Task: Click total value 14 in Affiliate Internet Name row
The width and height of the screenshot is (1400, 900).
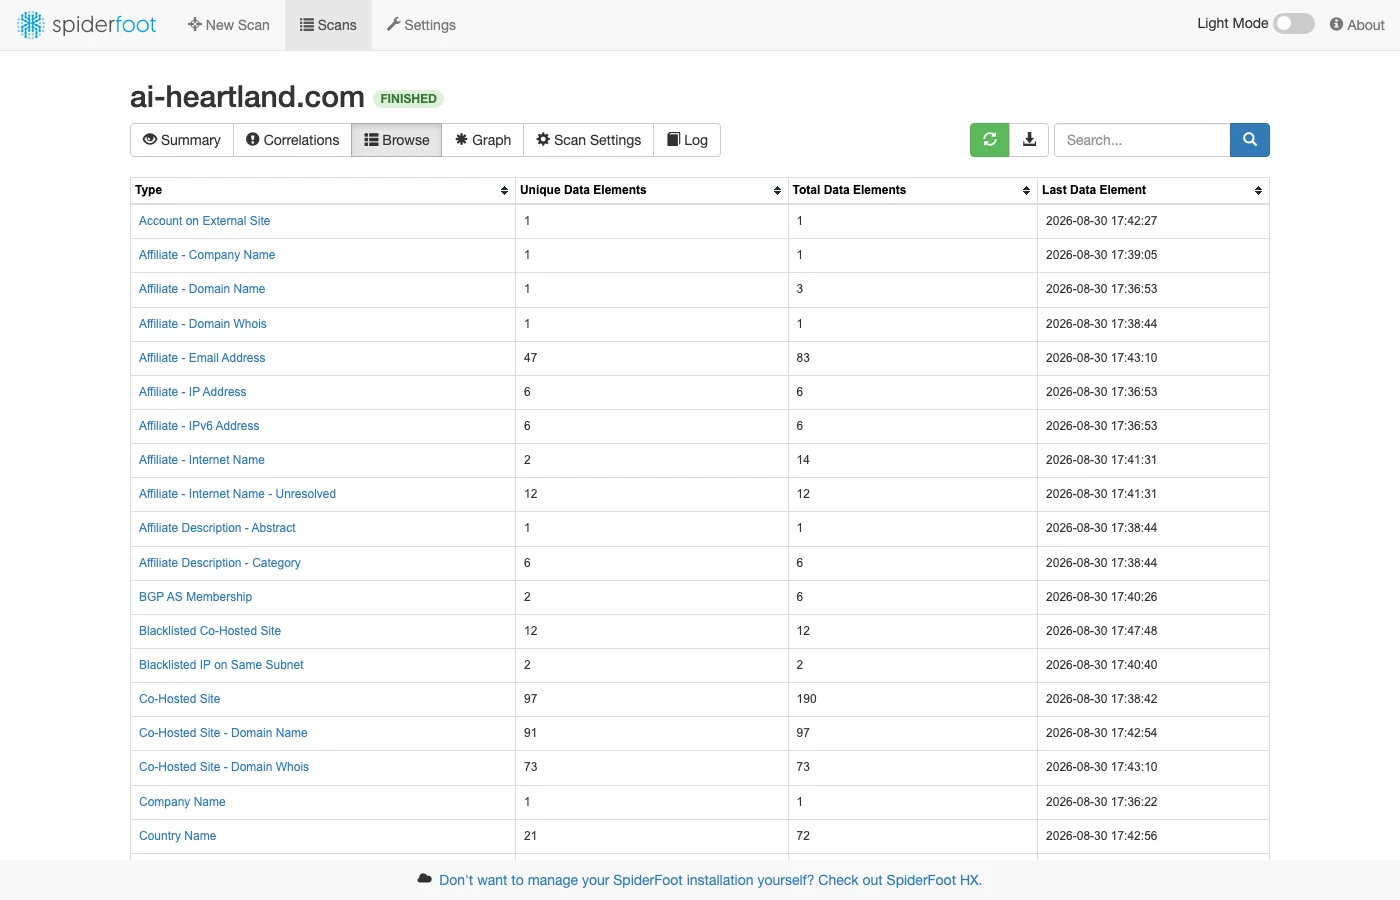Action: (x=803, y=460)
